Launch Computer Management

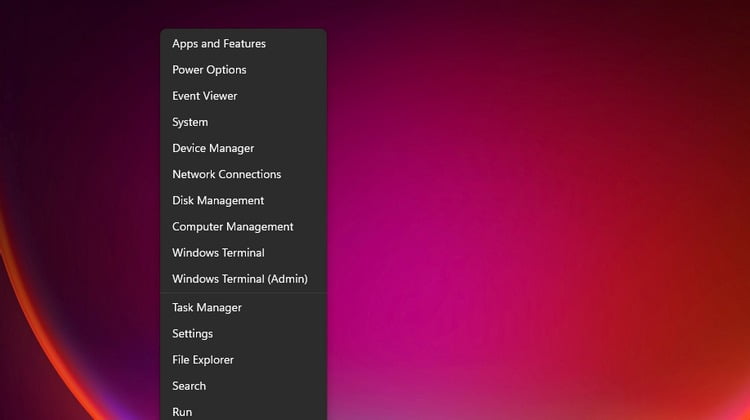click(x=243, y=227)
